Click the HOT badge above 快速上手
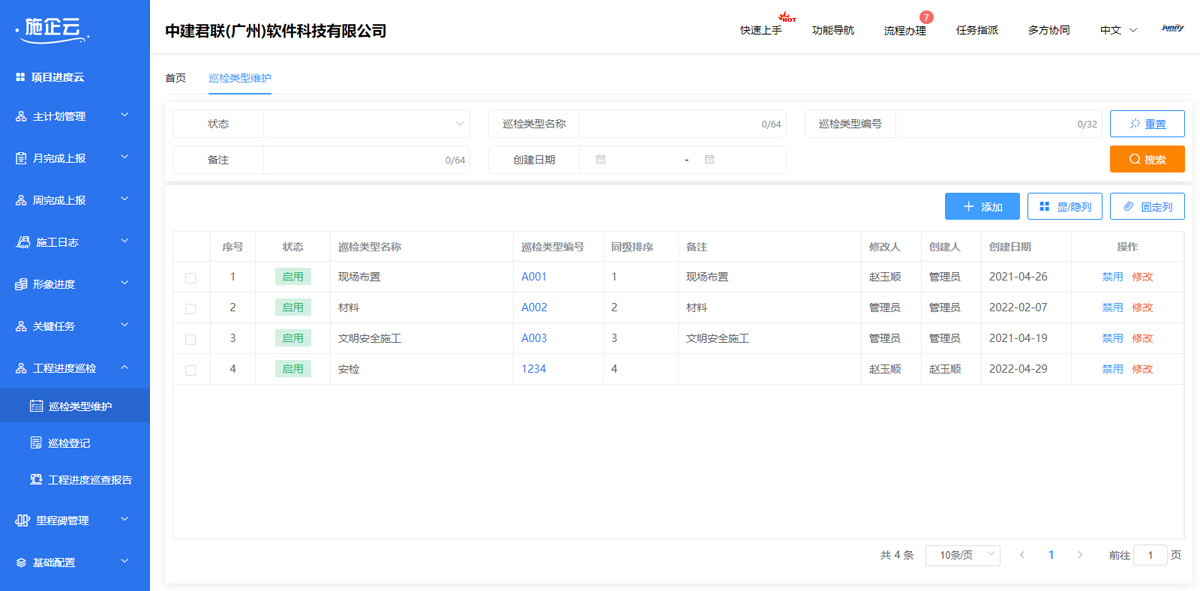Viewport: 1200px width, 591px height. (787, 17)
